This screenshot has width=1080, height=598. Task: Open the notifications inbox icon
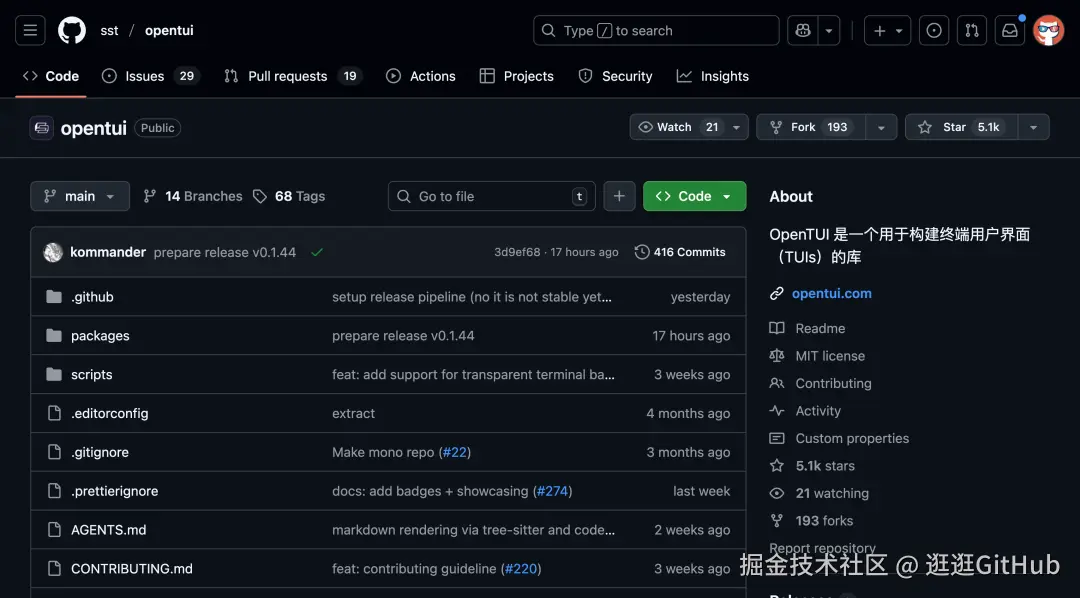(x=1010, y=31)
